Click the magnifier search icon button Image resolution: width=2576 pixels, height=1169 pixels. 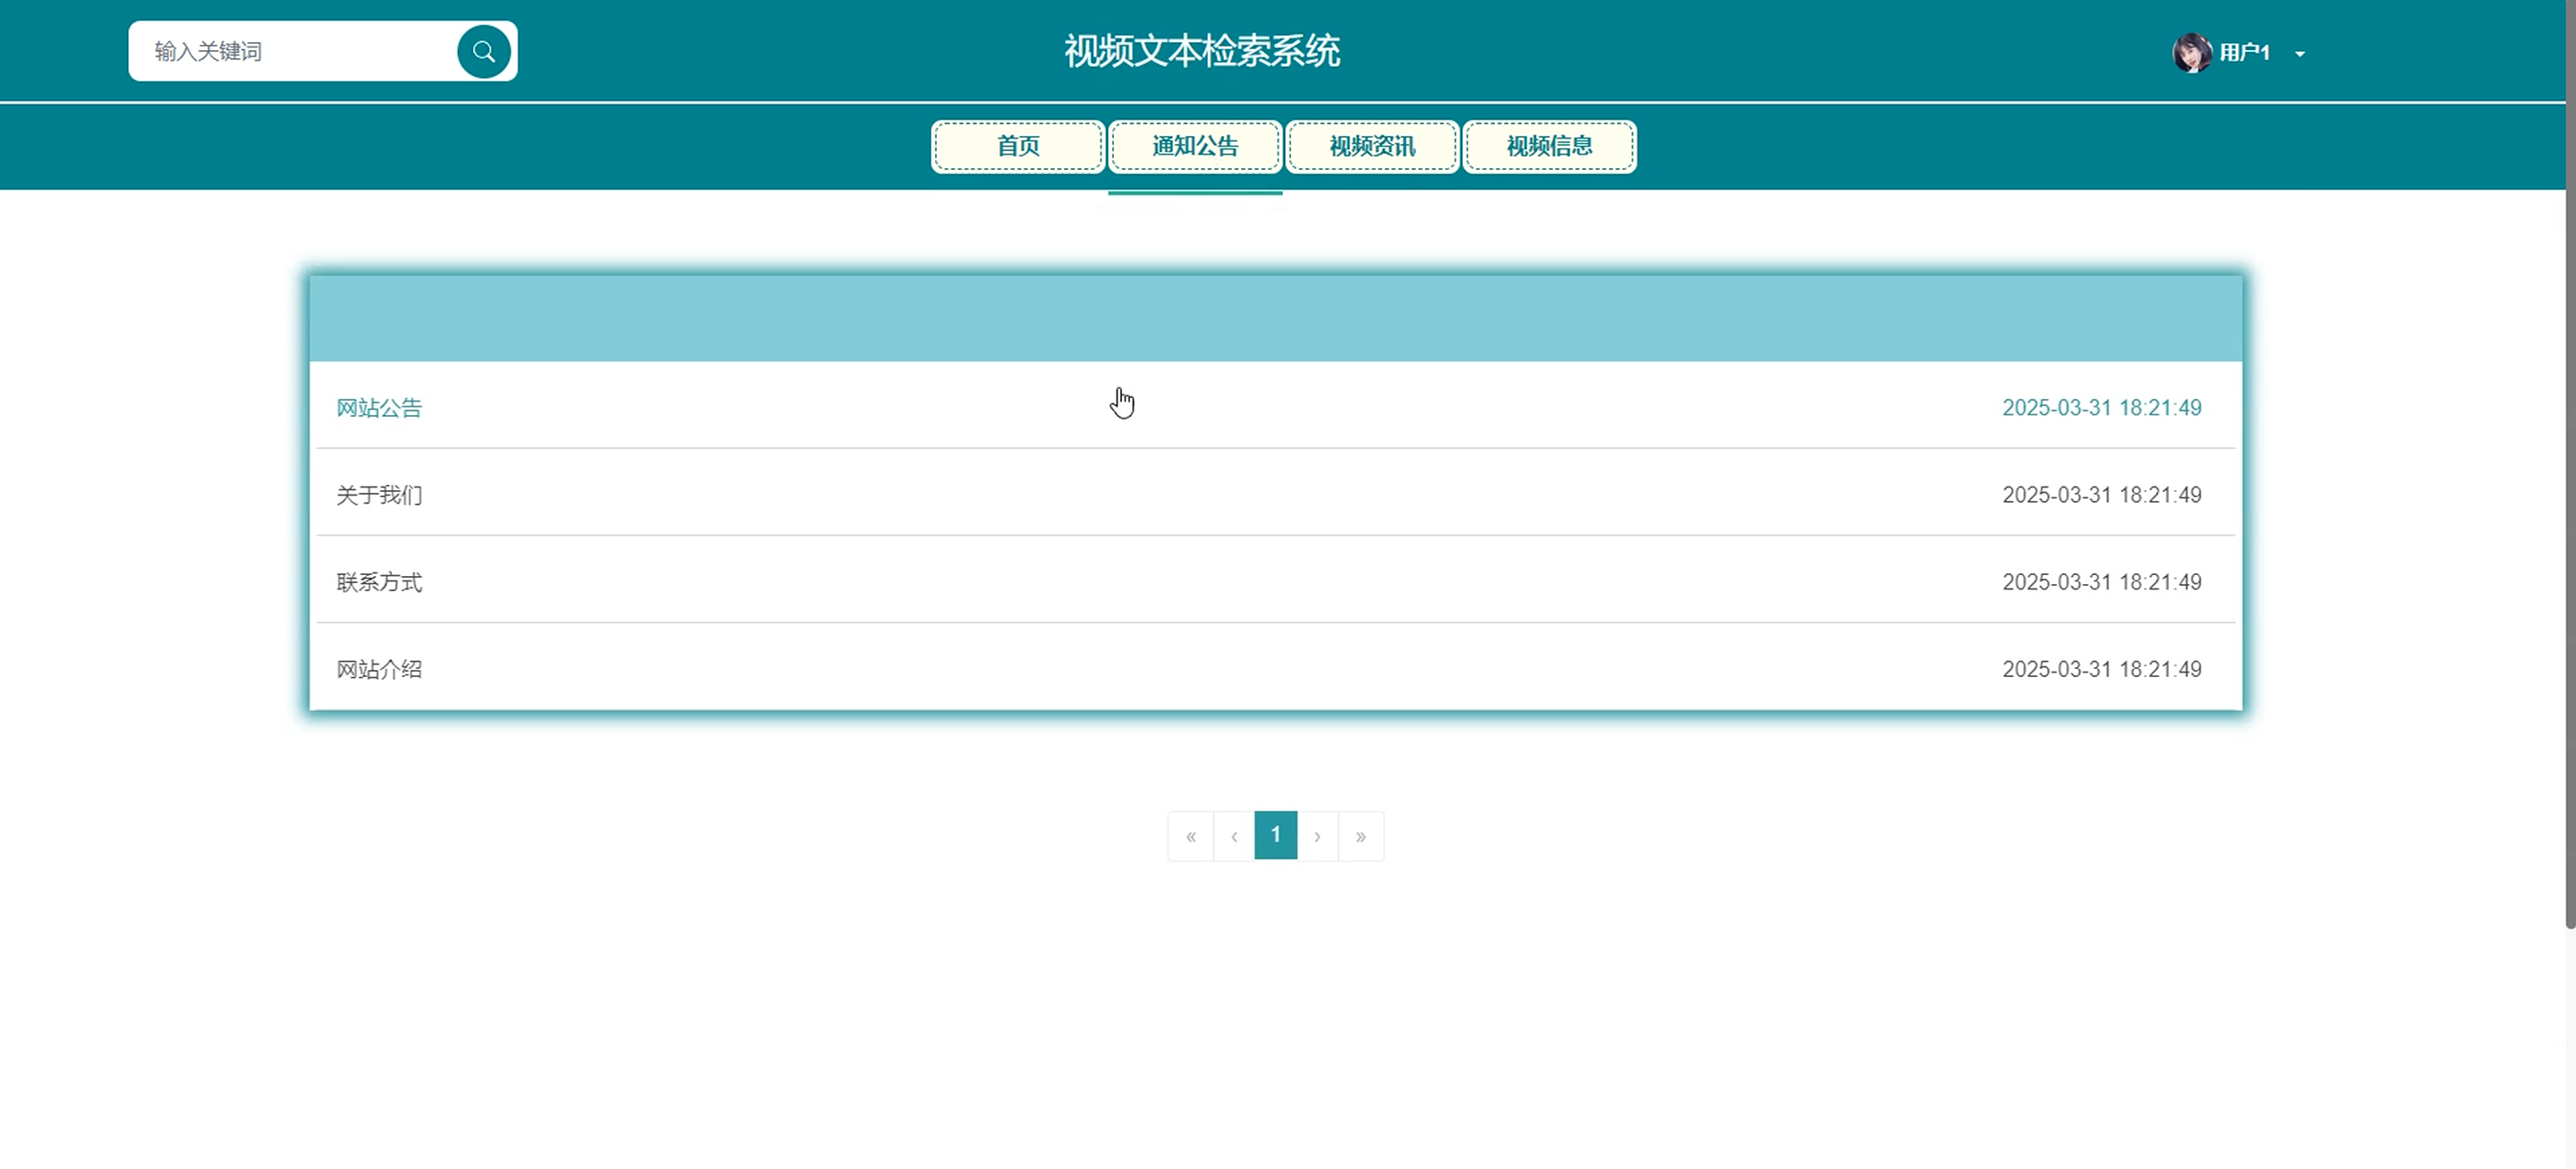[x=483, y=52]
